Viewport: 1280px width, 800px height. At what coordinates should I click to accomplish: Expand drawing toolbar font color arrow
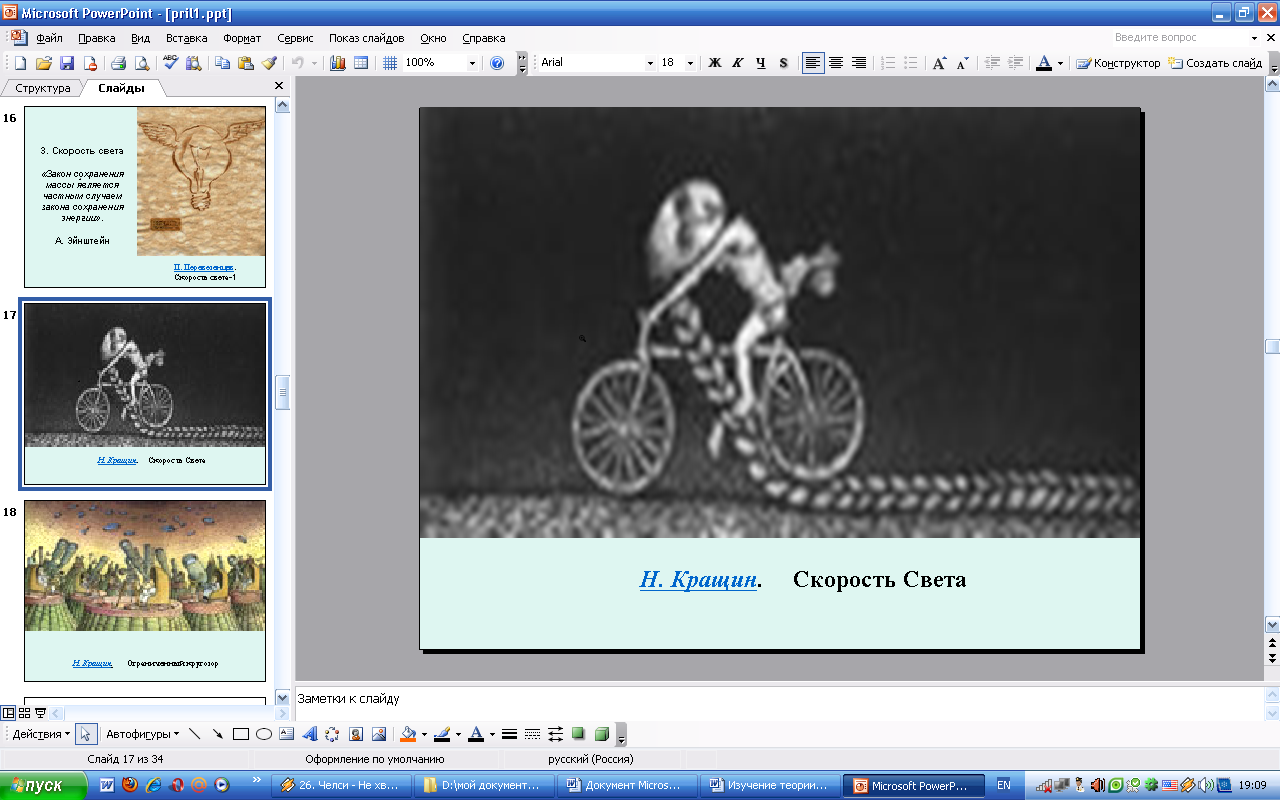[x=492, y=734]
